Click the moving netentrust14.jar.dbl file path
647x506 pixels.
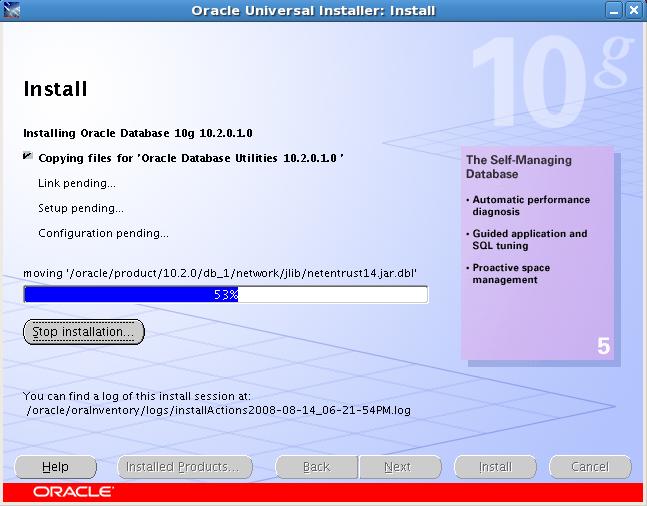(x=220, y=273)
